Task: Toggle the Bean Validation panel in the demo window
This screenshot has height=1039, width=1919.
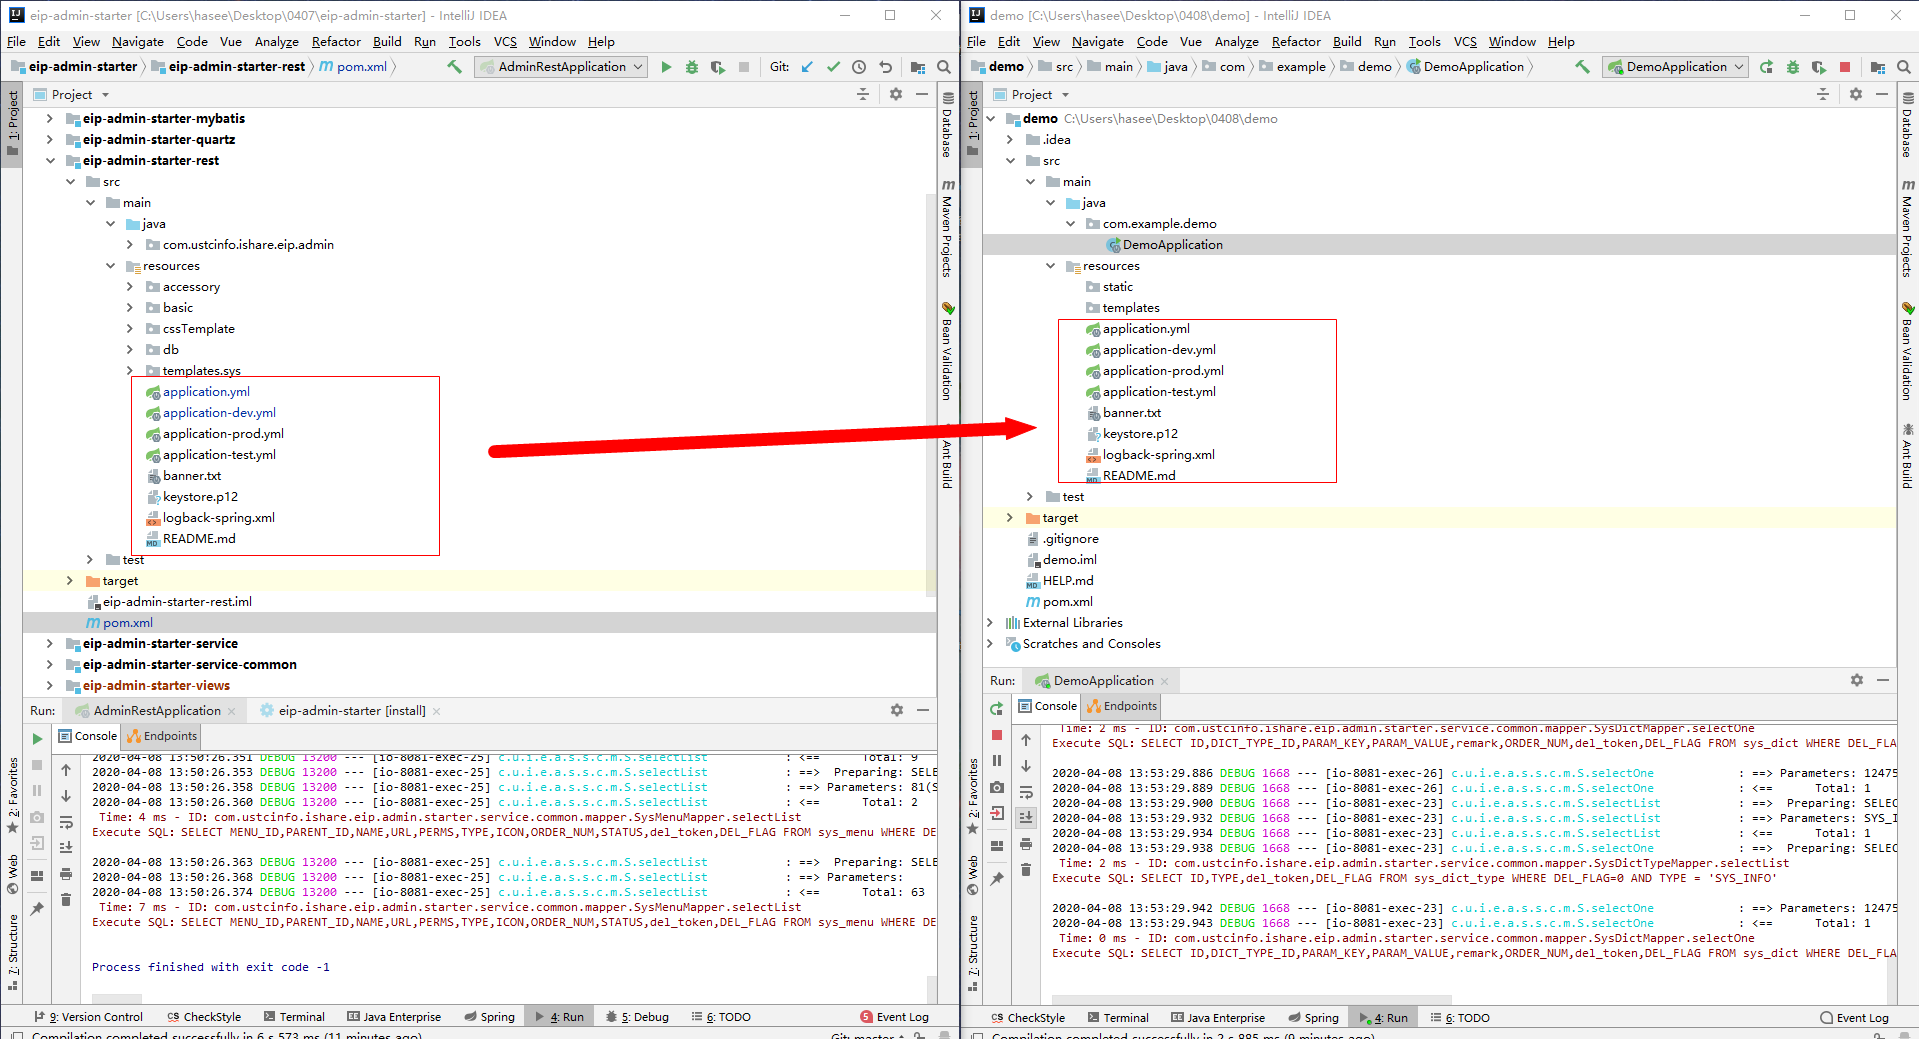Action: (x=1907, y=351)
